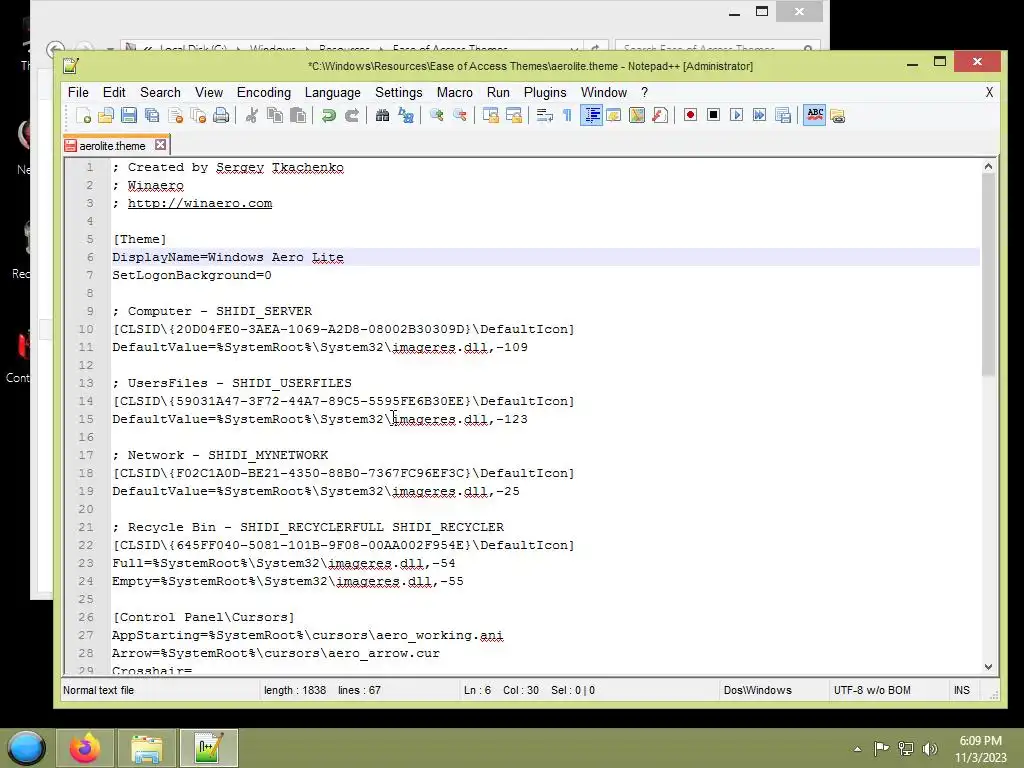Open the Search menu

pos(160,93)
